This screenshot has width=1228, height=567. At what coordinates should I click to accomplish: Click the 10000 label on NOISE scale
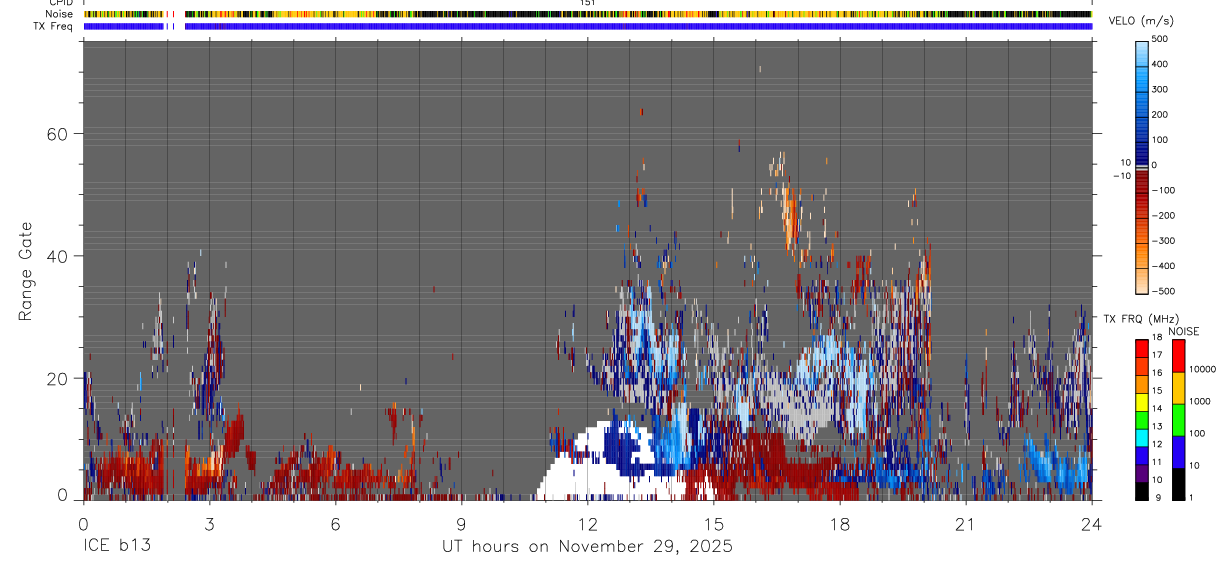[x=1205, y=370]
